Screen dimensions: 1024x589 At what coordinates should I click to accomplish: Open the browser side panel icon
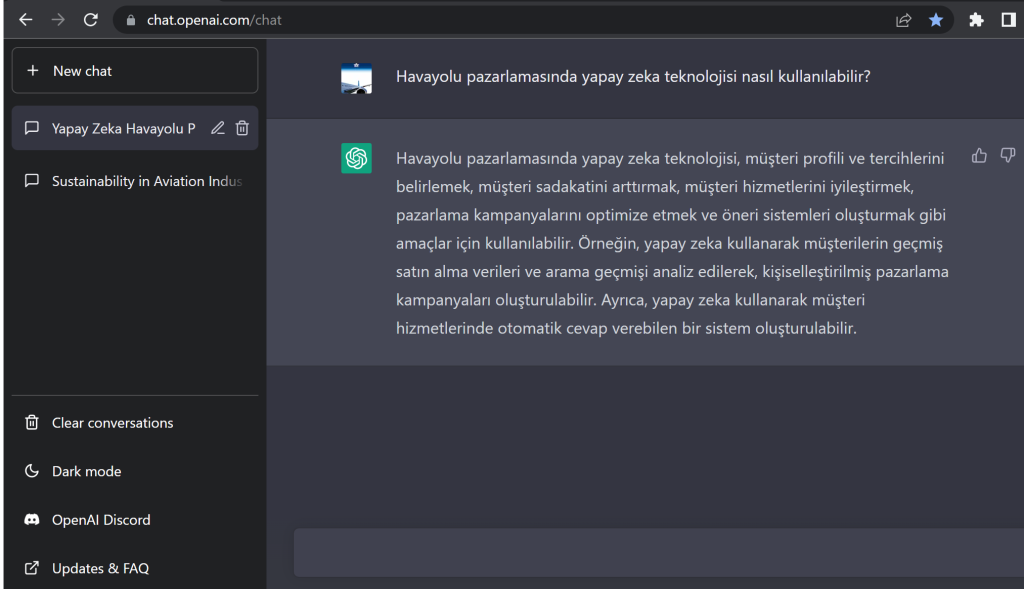(1008, 20)
